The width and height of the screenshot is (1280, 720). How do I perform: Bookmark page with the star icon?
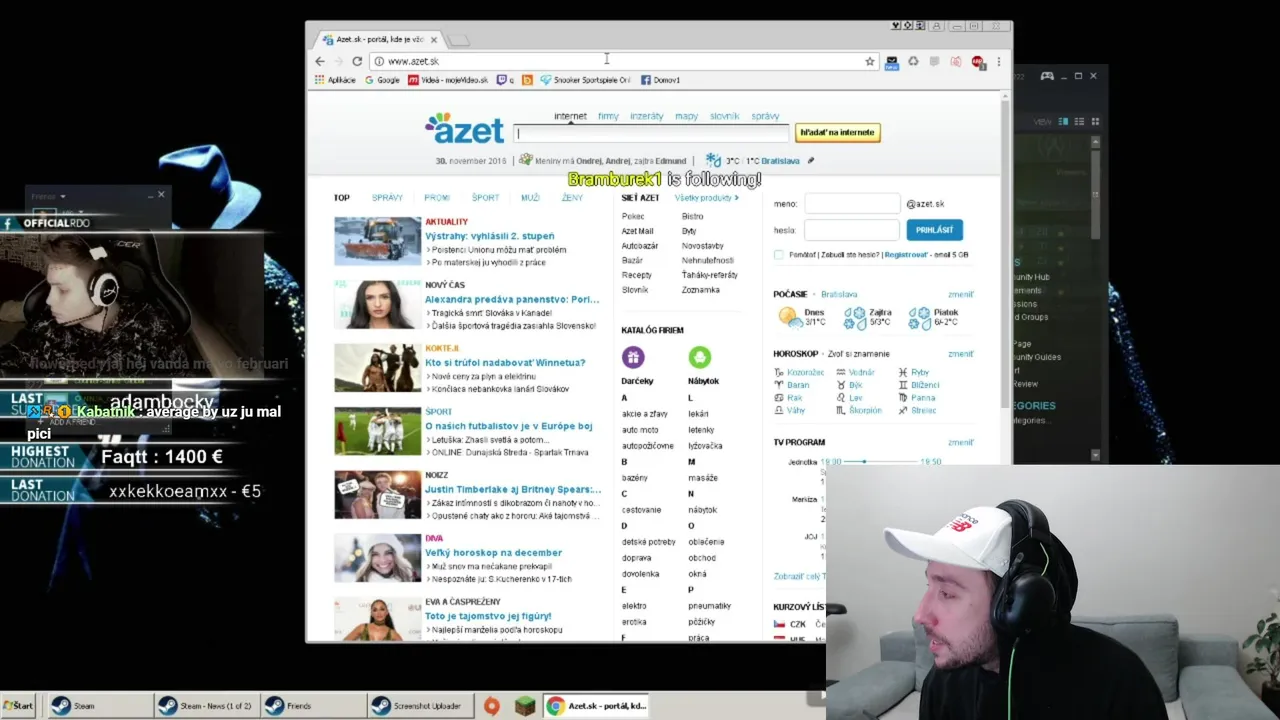point(870,61)
